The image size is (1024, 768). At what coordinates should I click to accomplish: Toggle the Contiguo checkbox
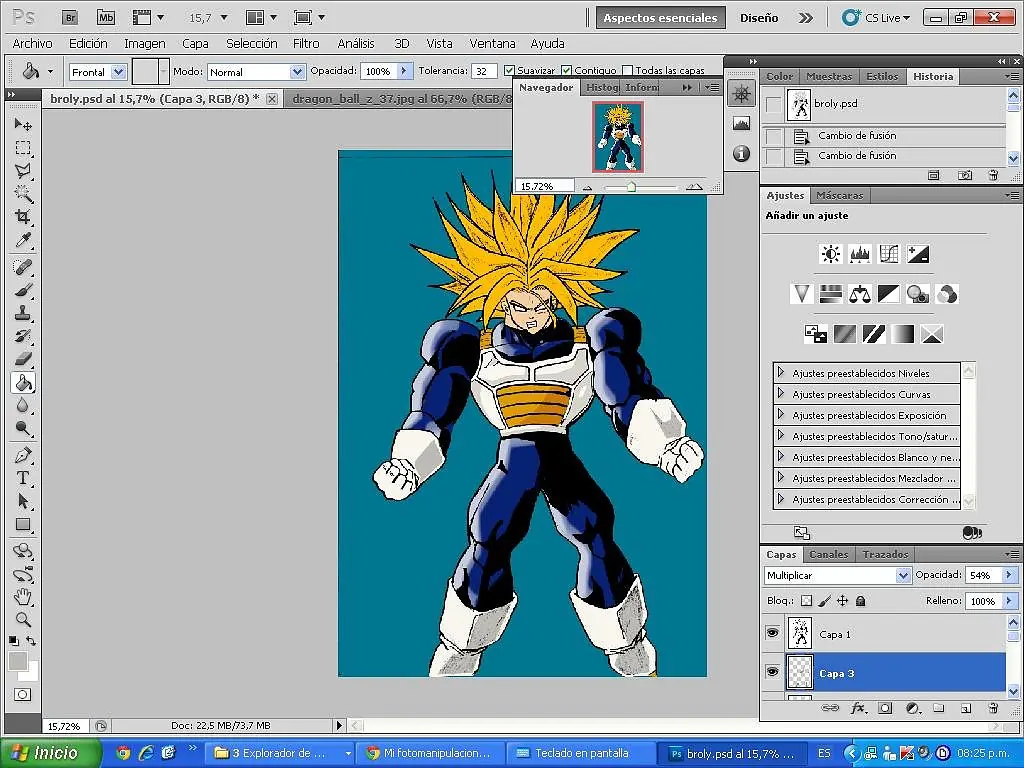566,71
